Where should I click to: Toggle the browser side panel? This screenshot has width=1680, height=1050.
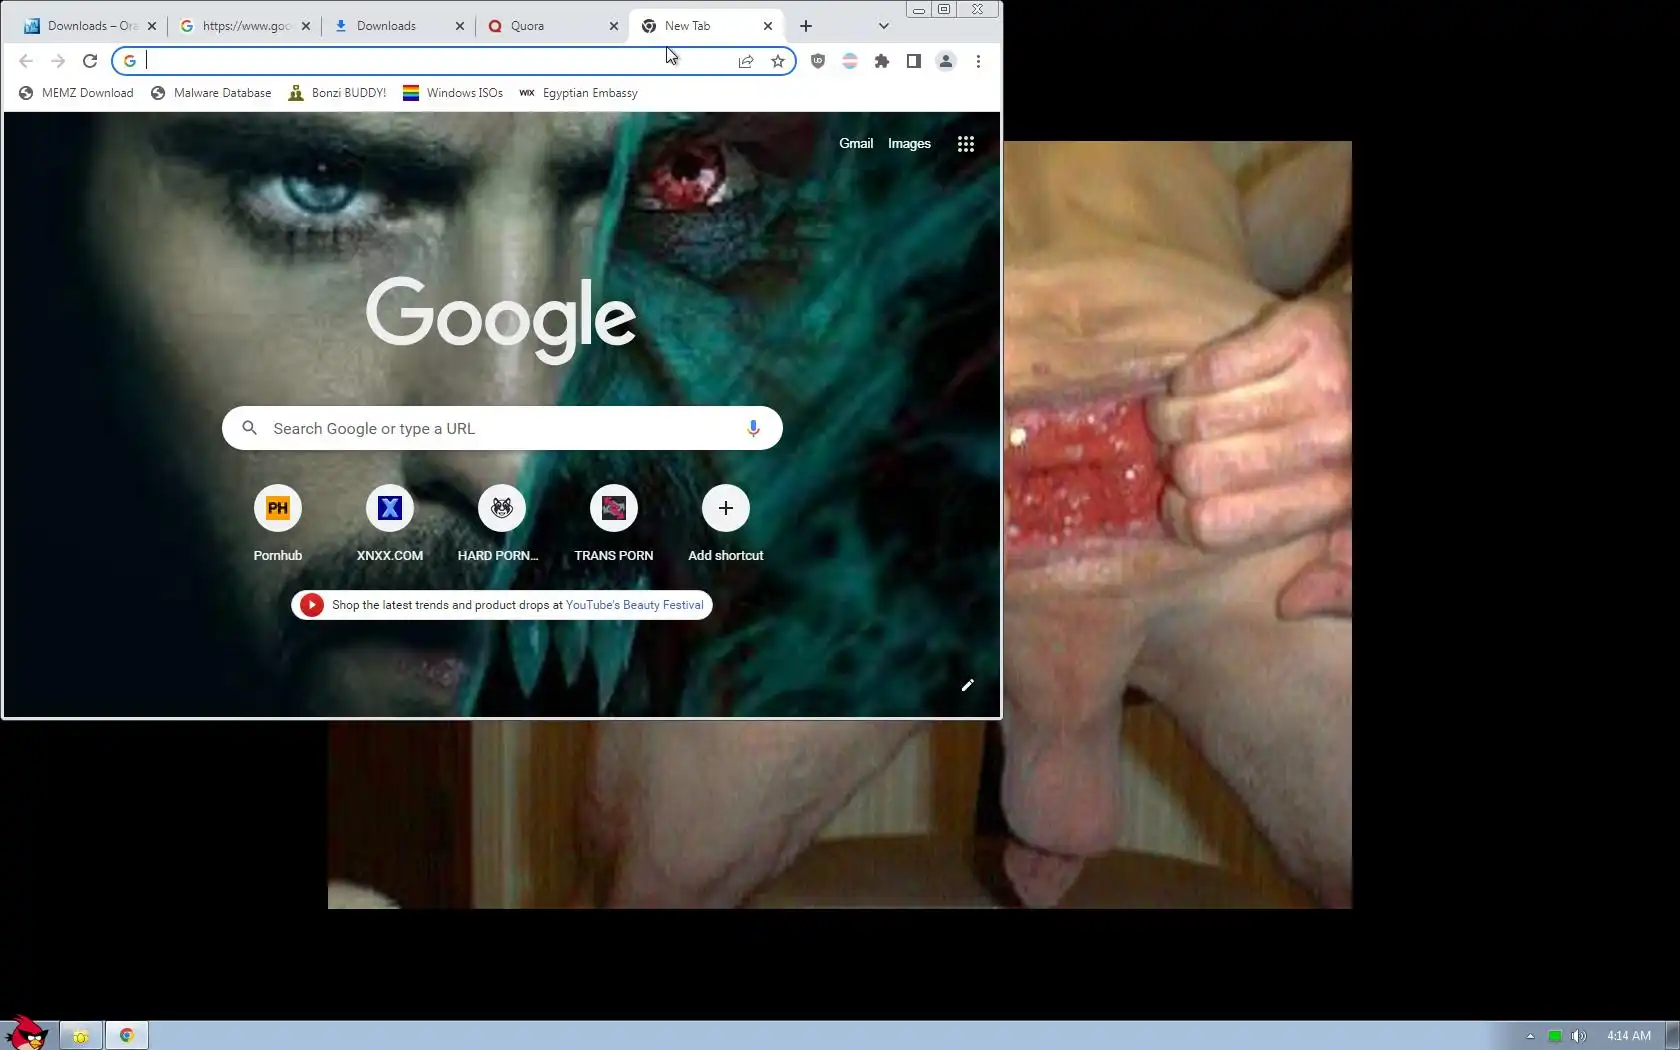[x=914, y=61]
